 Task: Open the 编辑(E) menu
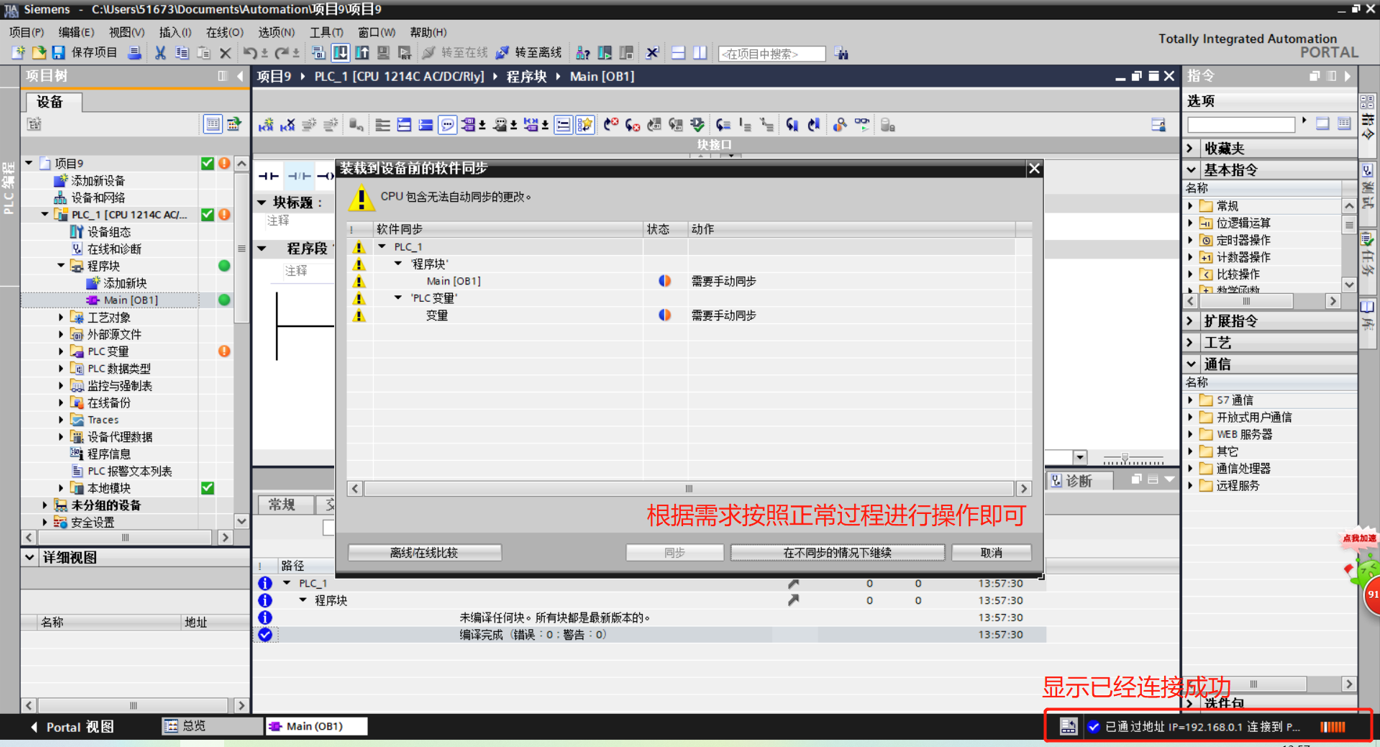76,32
